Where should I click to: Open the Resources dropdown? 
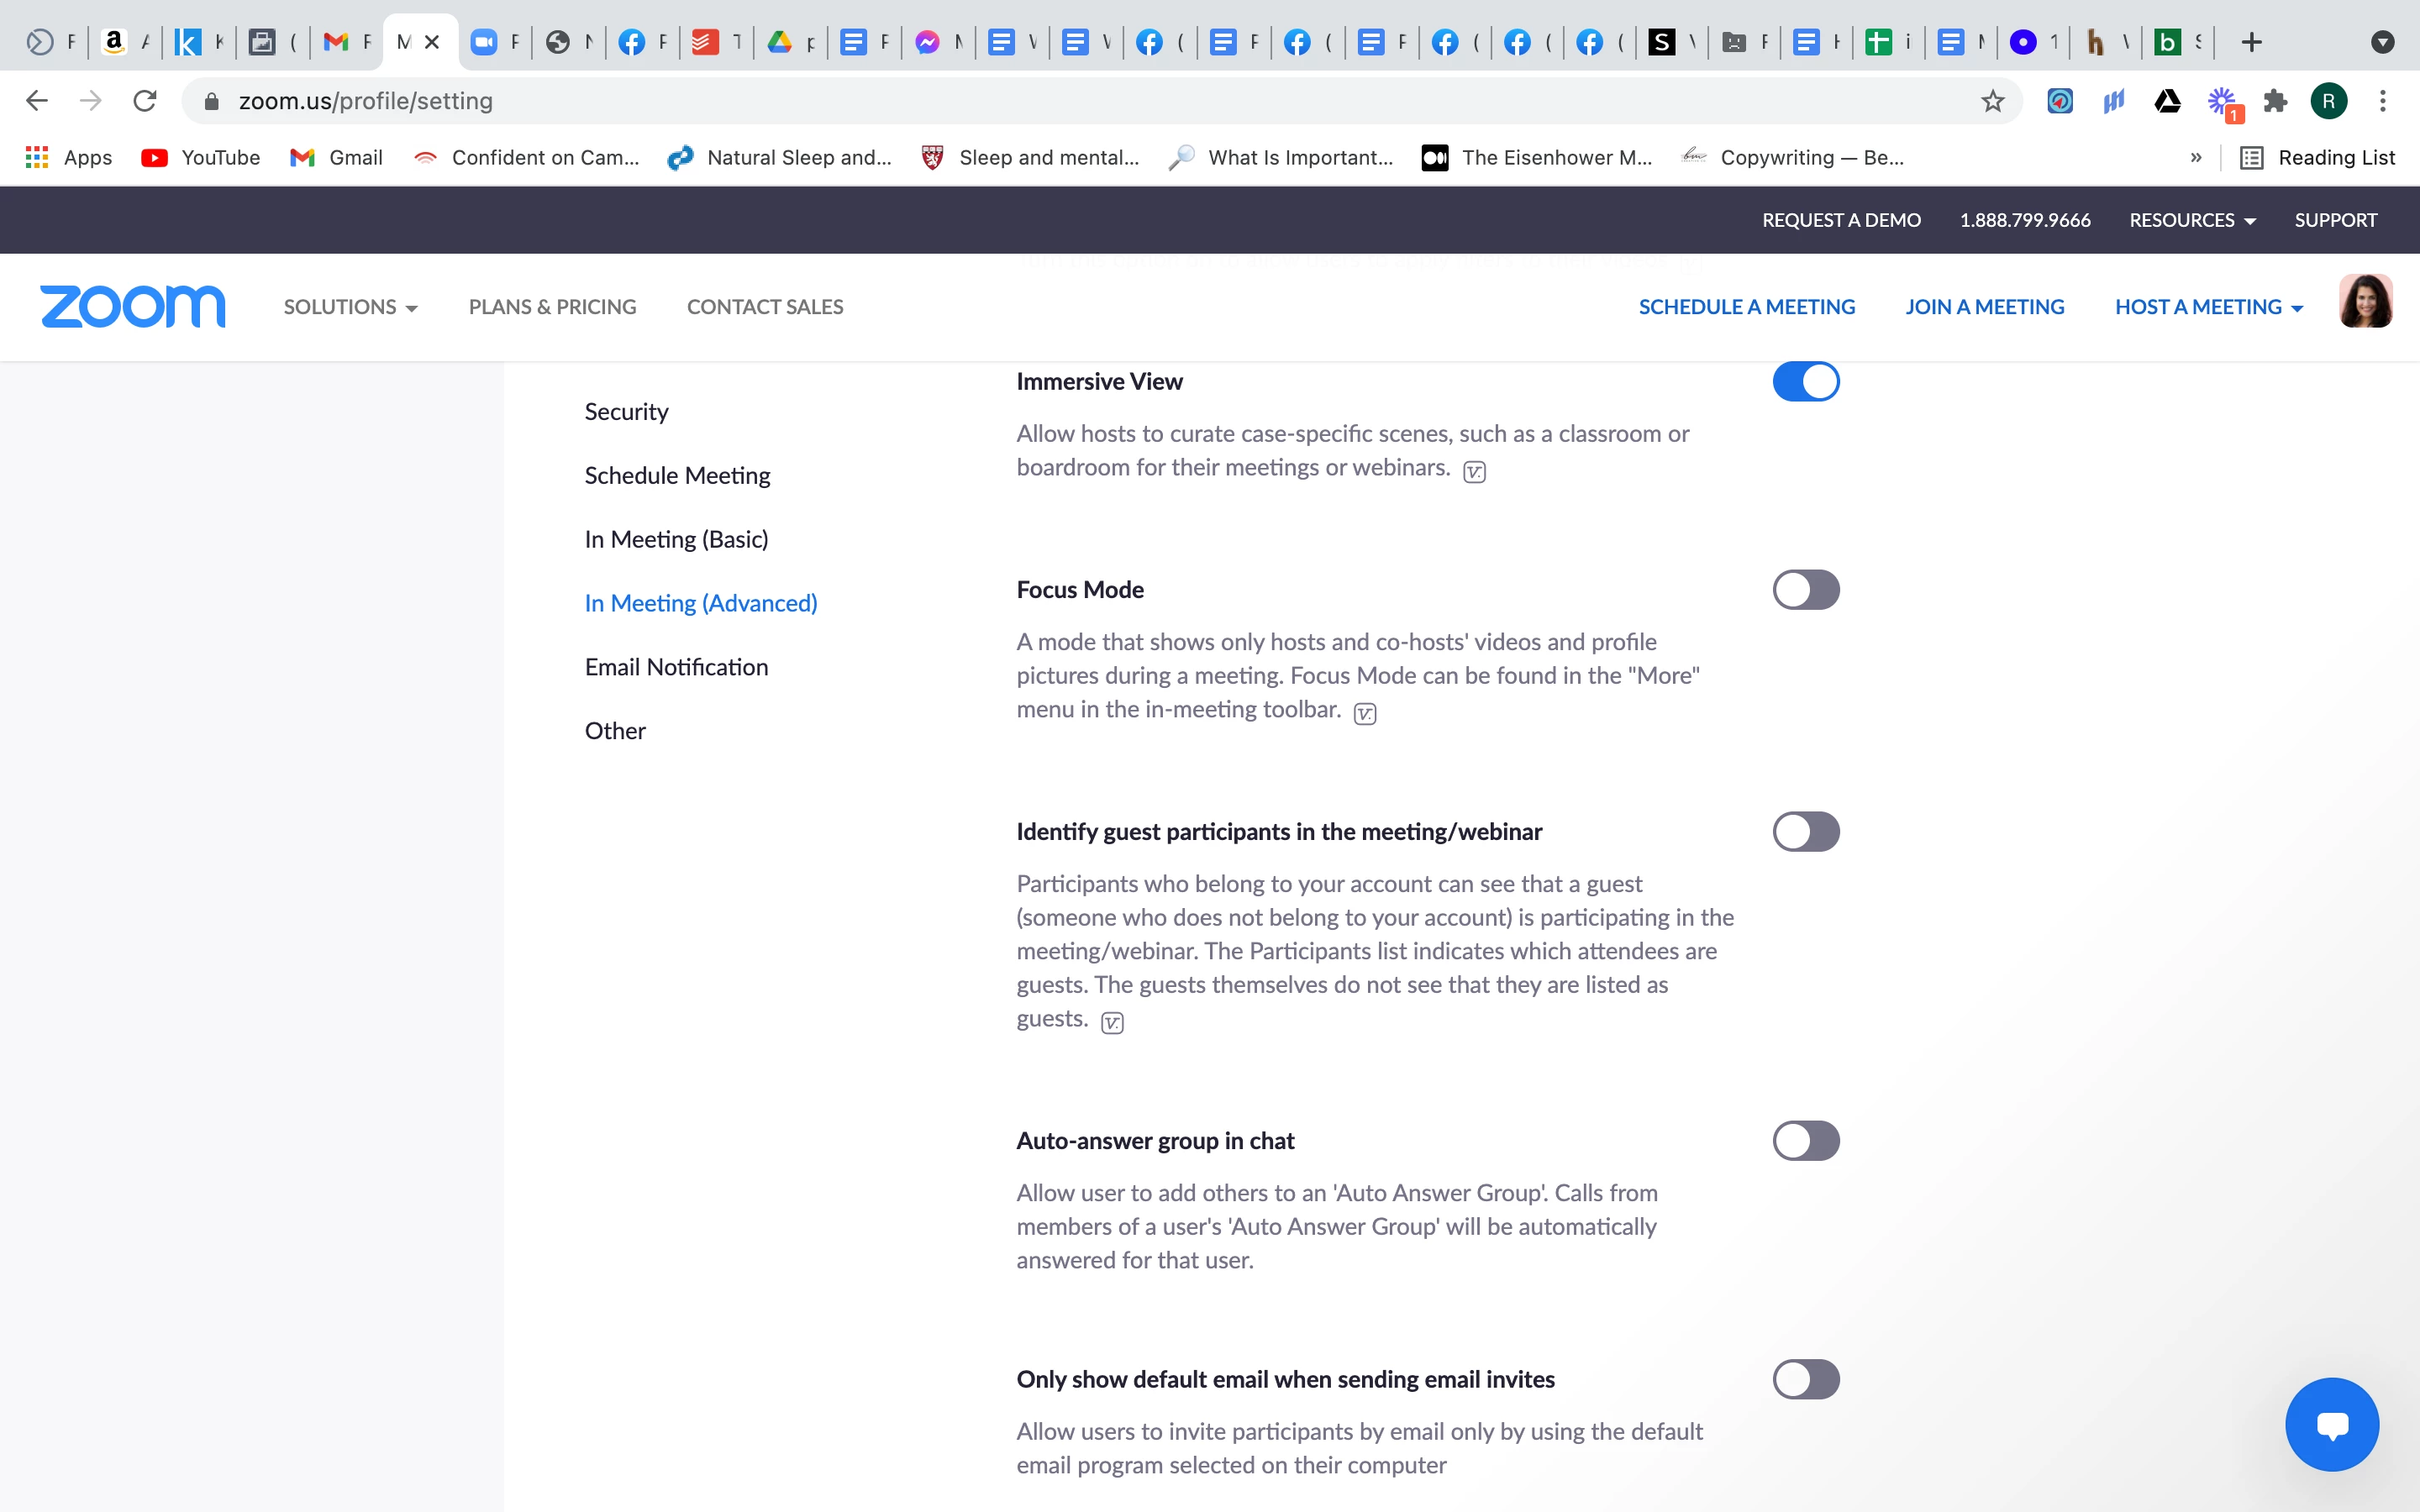(2192, 220)
